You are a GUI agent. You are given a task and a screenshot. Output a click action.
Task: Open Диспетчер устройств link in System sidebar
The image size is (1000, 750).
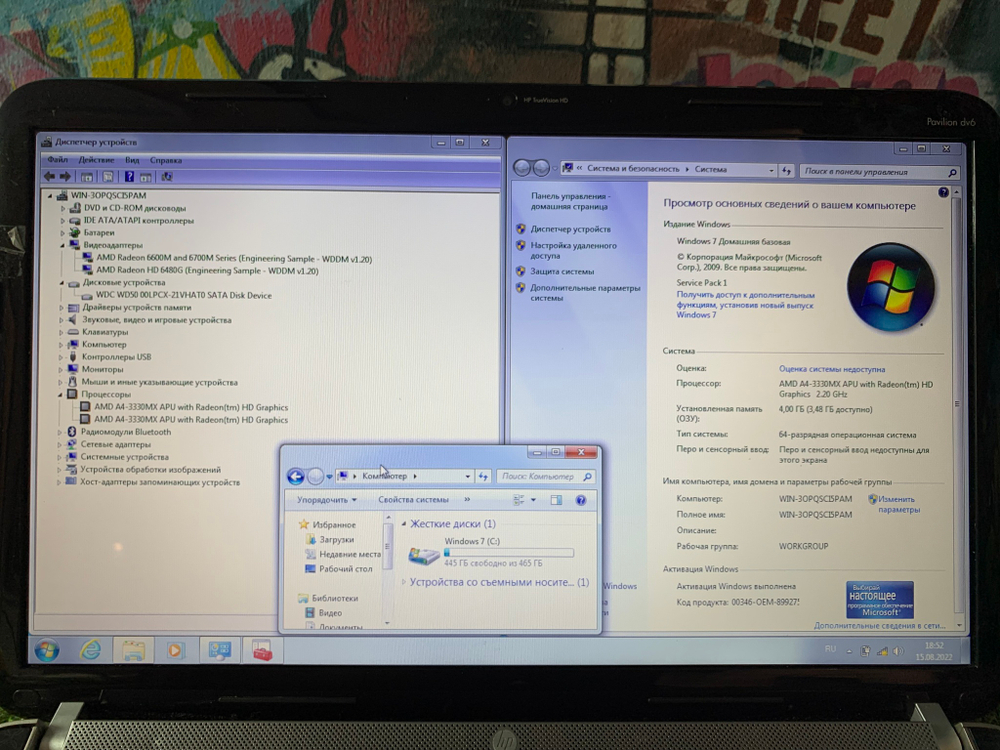[x=570, y=229]
